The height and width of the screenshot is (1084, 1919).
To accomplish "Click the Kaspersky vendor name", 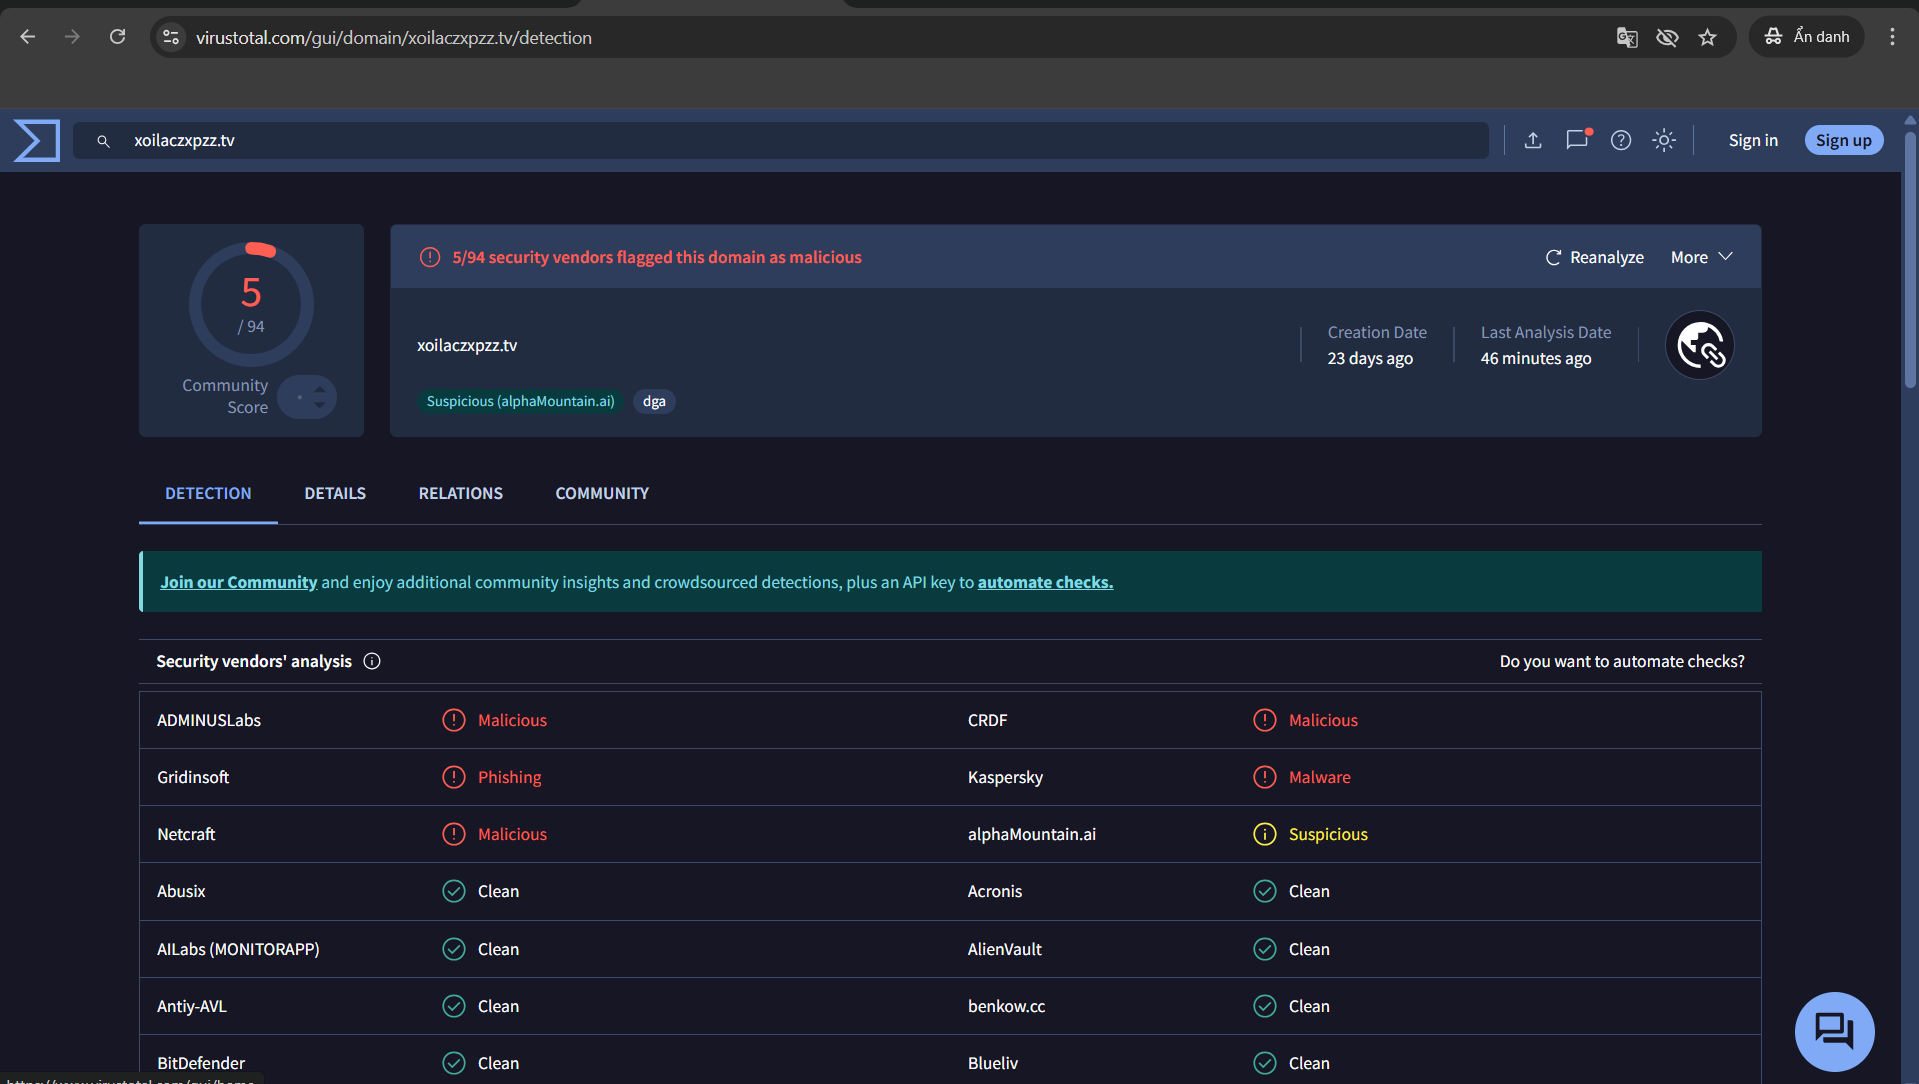I will click(x=1005, y=777).
